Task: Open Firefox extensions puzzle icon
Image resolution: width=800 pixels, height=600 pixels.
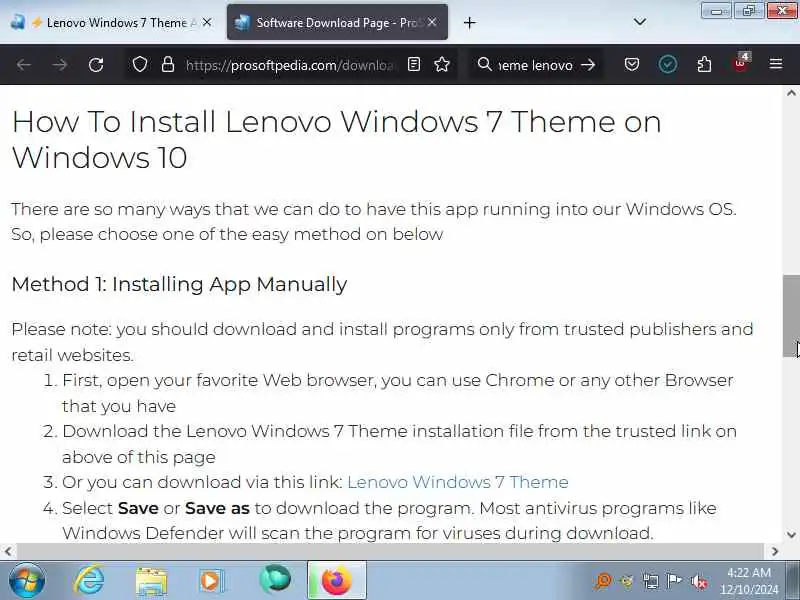Action: pyautogui.click(x=704, y=64)
